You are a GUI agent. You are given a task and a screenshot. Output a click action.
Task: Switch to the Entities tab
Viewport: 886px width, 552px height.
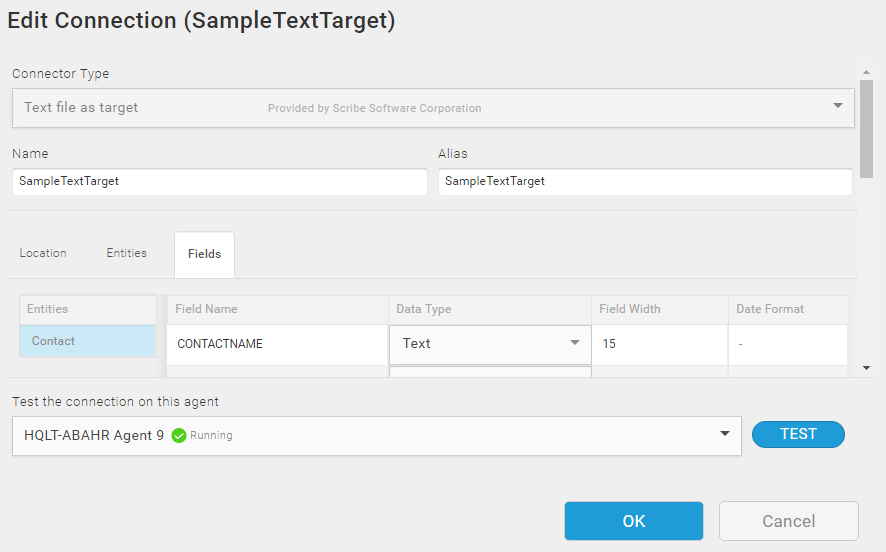pos(127,253)
